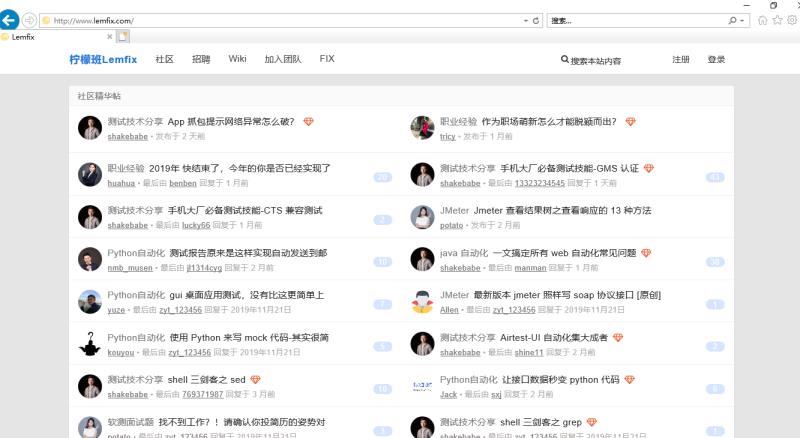Open the Wiki navigation menu item
This screenshot has width=800, height=438.
pos(237,59)
